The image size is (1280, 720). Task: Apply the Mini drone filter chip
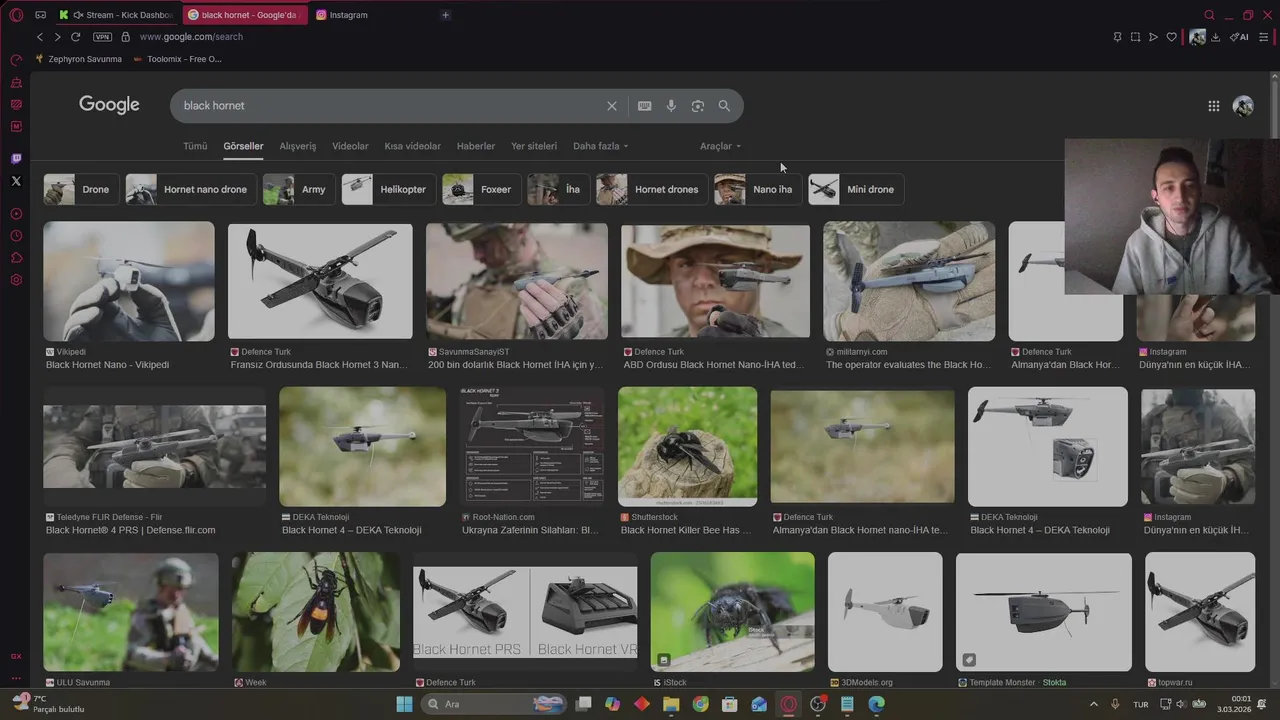tap(856, 189)
